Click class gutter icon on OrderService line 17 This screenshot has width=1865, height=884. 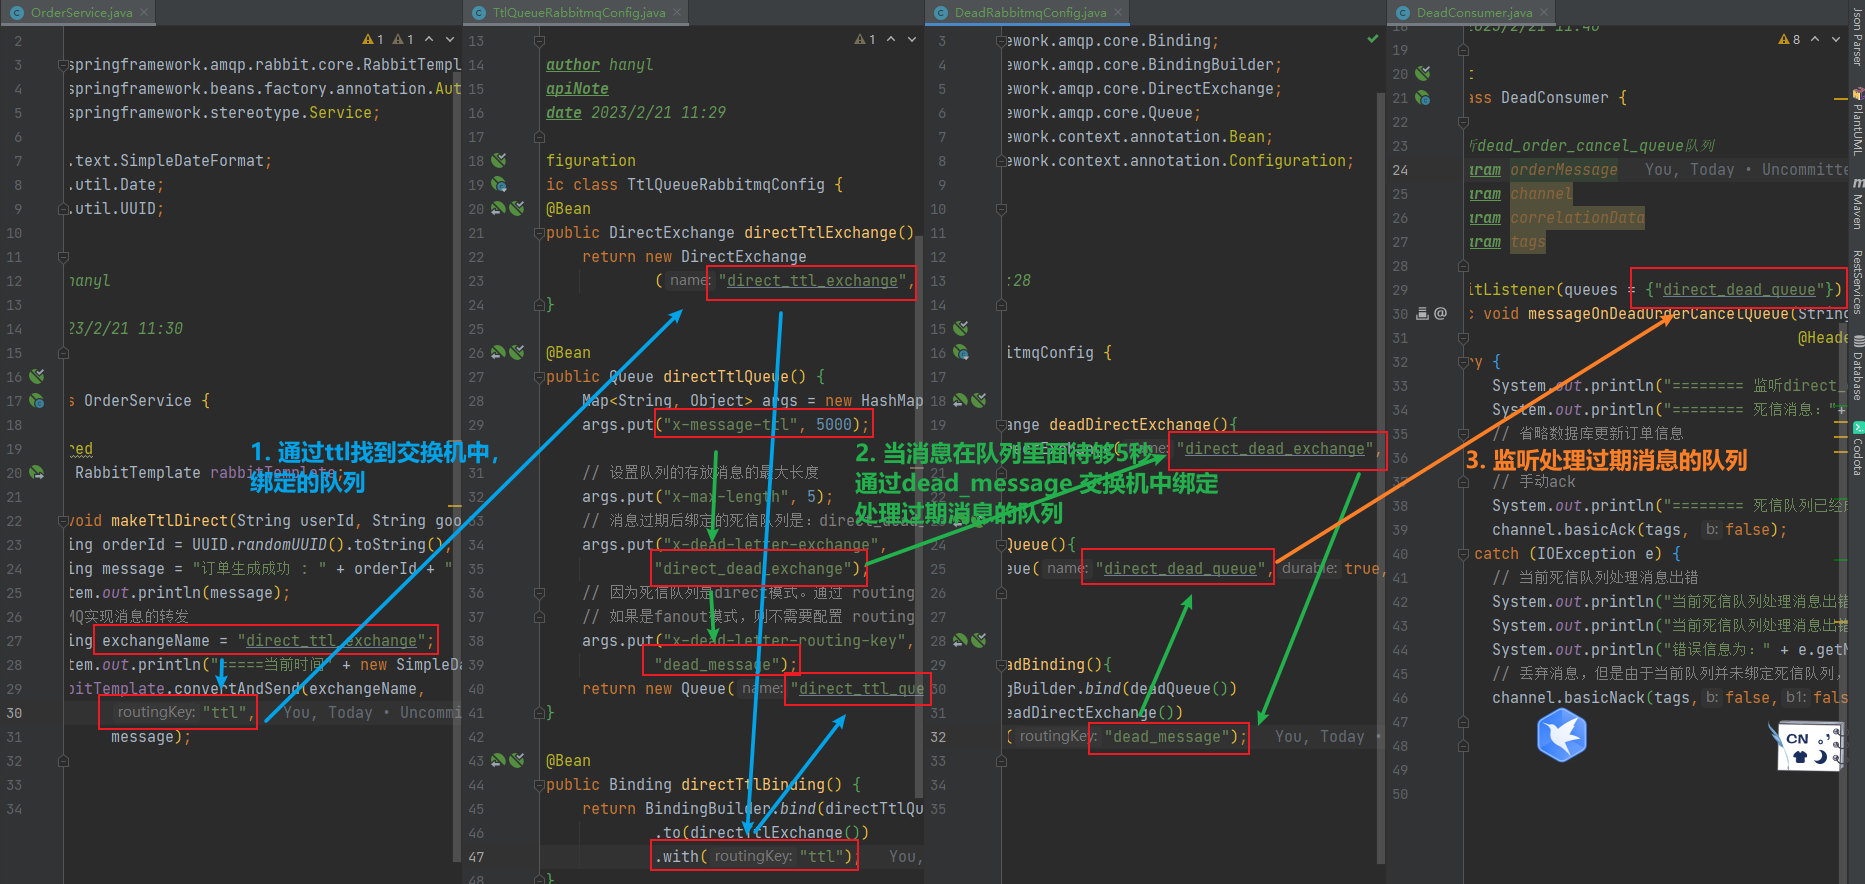point(37,401)
